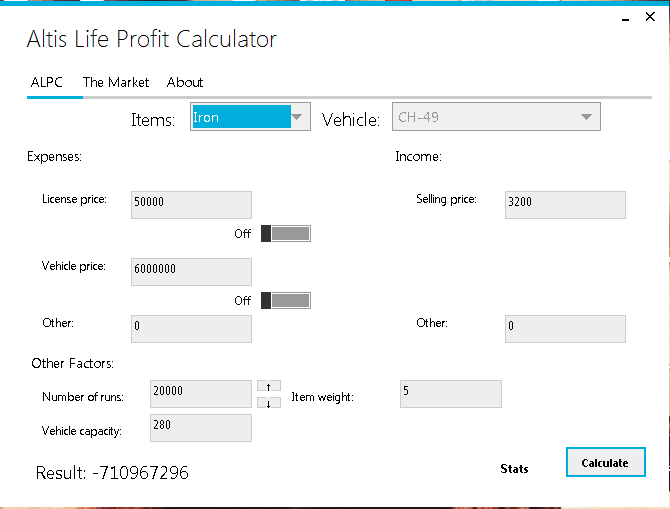Open the About tab
The height and width of the screenshot is (509, 670).
coord(185,82)
